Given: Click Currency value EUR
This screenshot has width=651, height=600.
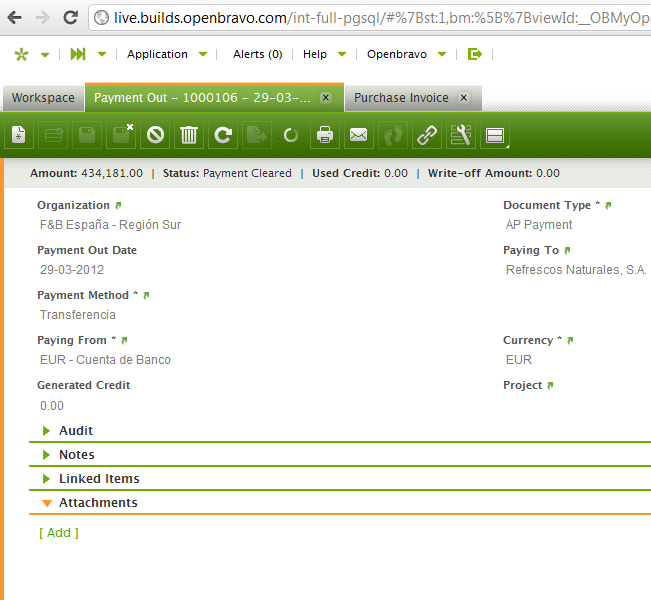Looking at the screenshot, I should (x=519, y=360).
